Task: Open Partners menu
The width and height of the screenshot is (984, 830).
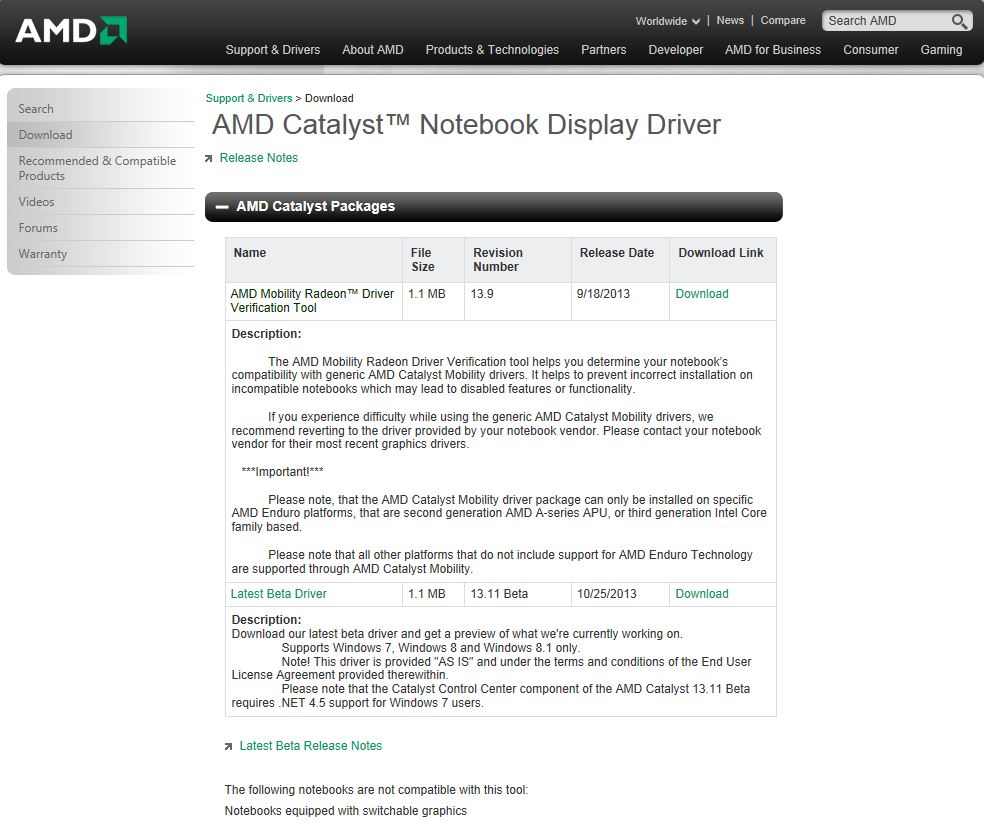Action: [603, 50]
